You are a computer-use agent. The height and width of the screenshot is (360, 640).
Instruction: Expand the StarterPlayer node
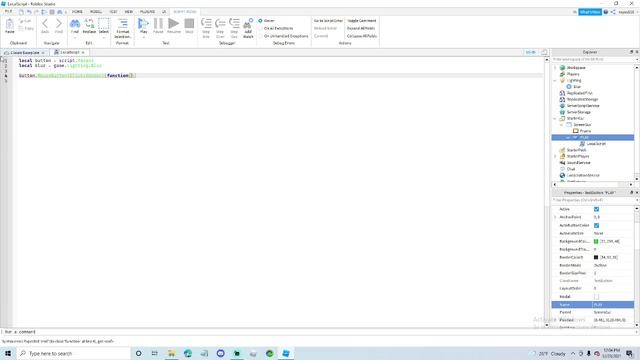pos(555,156)
